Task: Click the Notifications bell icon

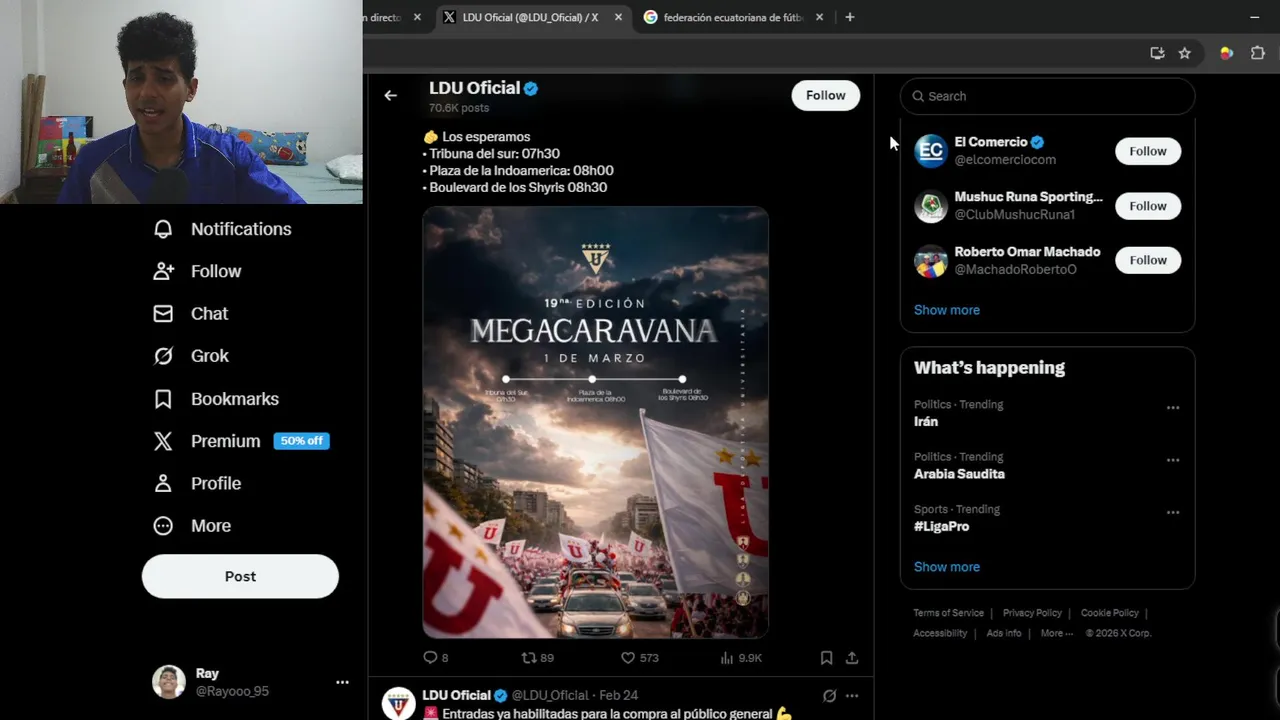Action: (163, 229)
